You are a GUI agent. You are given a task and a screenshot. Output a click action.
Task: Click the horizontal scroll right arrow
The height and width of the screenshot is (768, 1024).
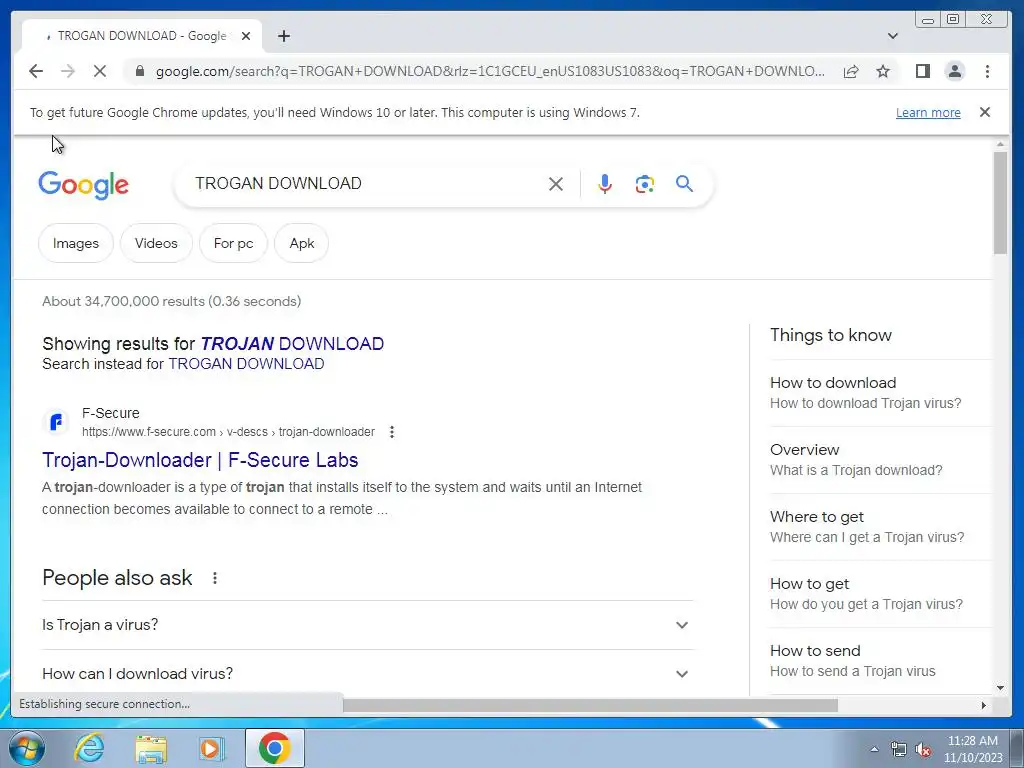click(x=984, y=705)
